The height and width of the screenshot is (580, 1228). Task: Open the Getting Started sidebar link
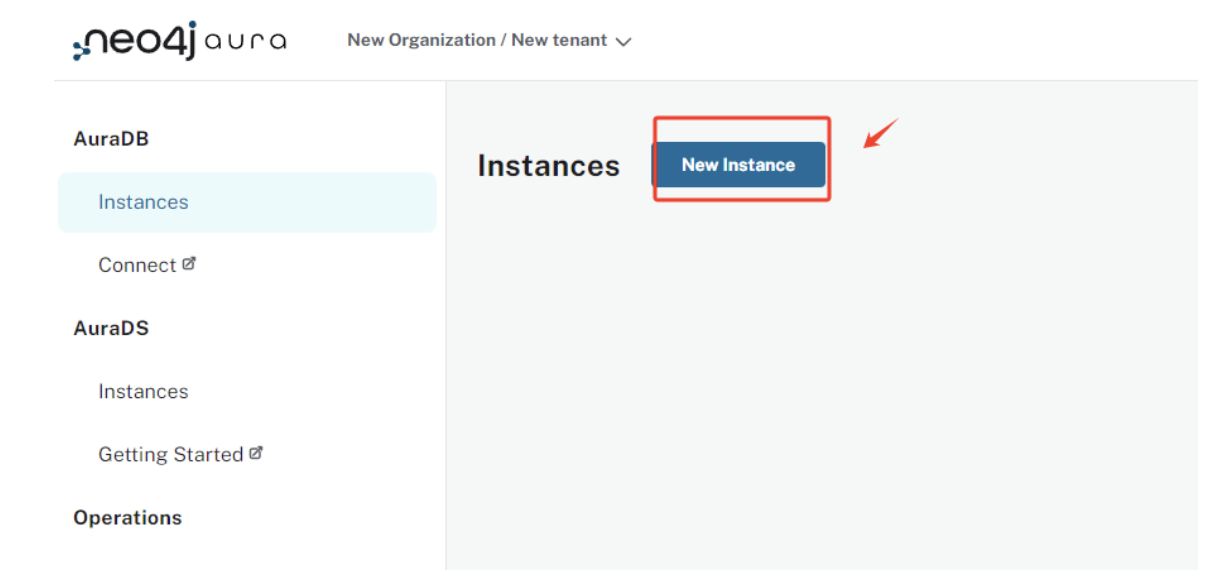coord(170,454)
